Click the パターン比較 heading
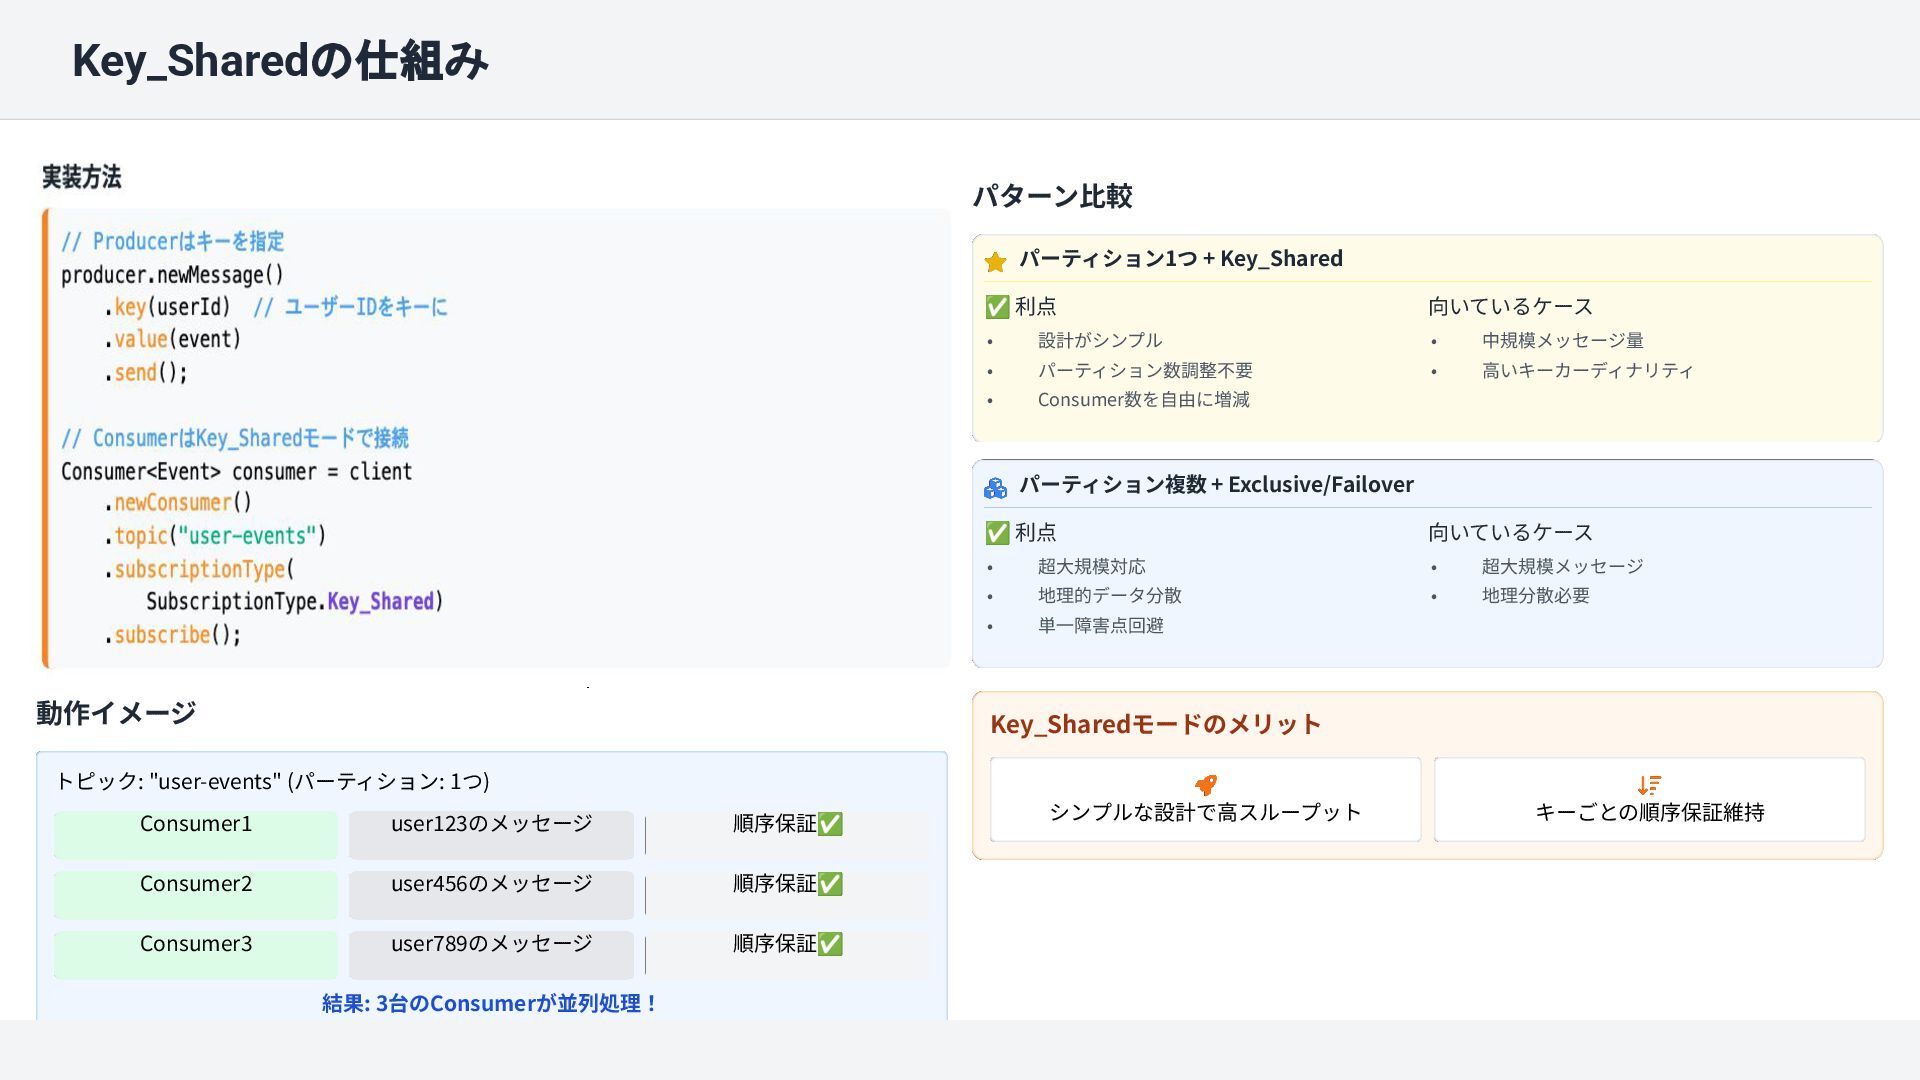Image resolution: width=1920 pixels, height=1080 pixels. point(1052,196)
